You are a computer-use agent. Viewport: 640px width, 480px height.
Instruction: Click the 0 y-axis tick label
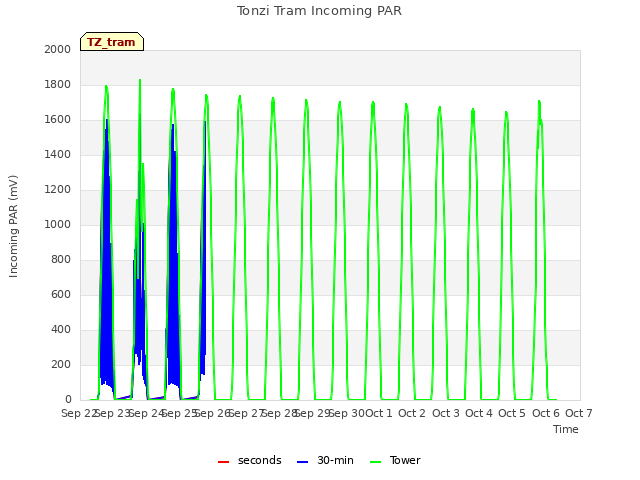point(68,399)
